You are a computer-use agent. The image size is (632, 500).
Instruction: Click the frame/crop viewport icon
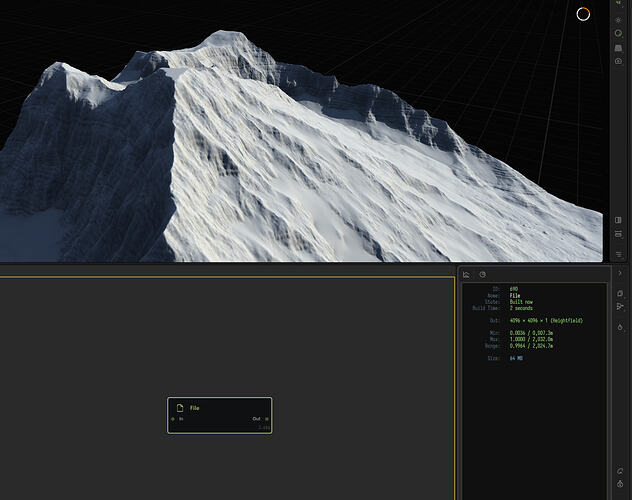(x=618, y=234)
